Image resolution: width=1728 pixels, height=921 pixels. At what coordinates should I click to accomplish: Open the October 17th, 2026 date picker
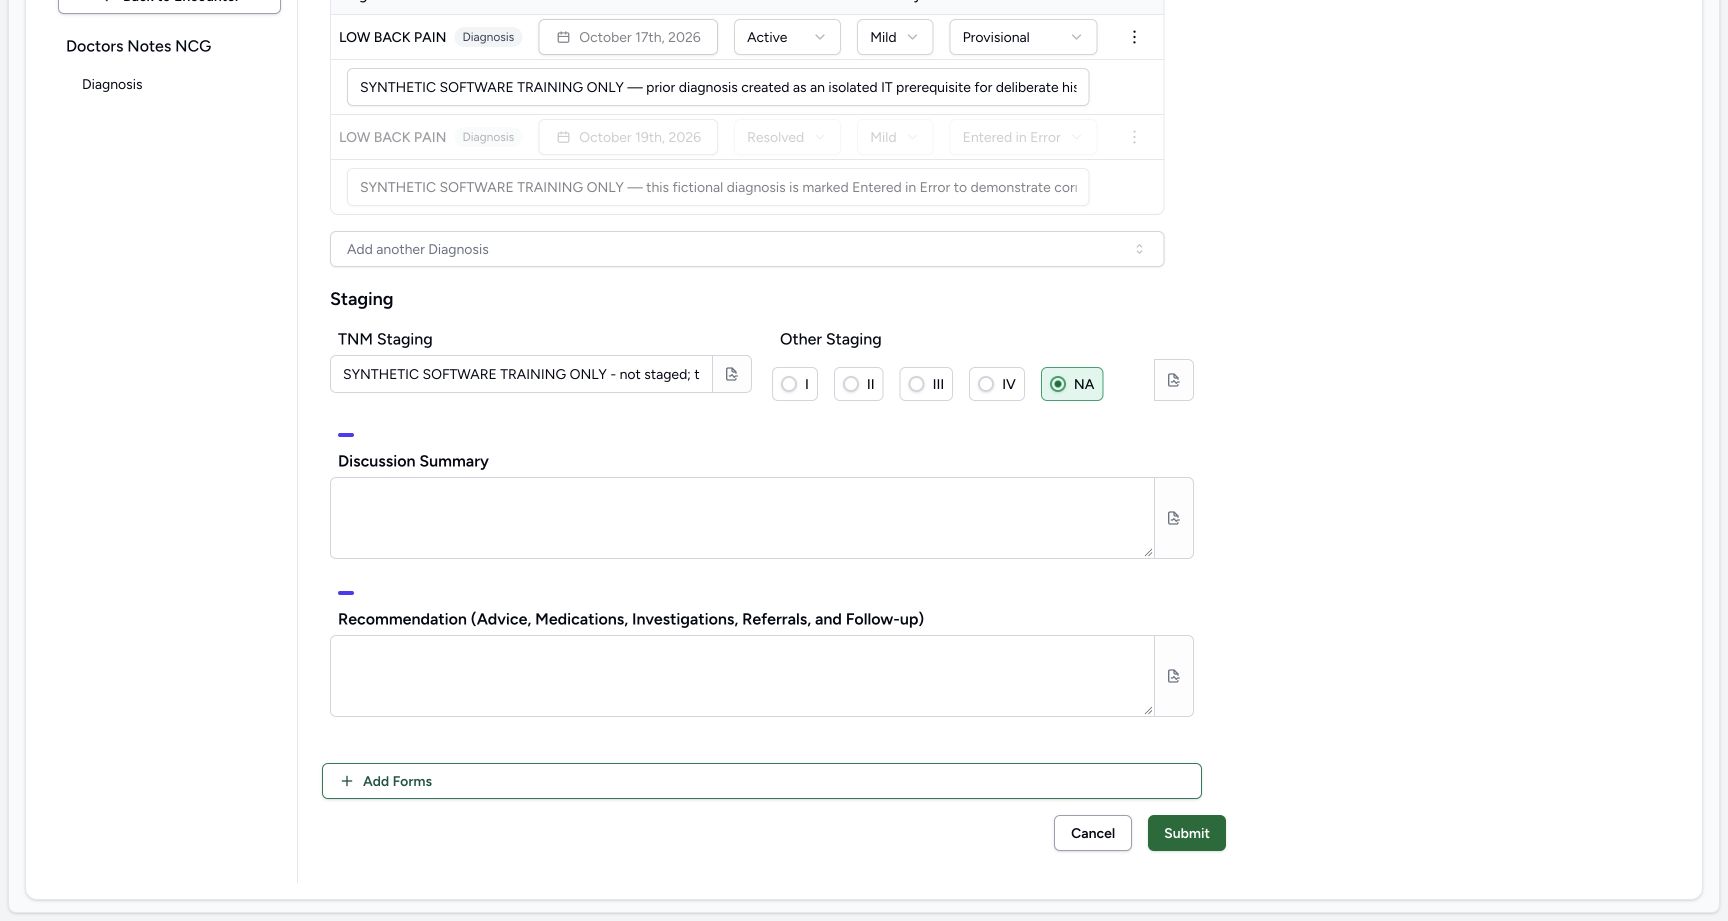pyautogui.click(x=628, y=37)
